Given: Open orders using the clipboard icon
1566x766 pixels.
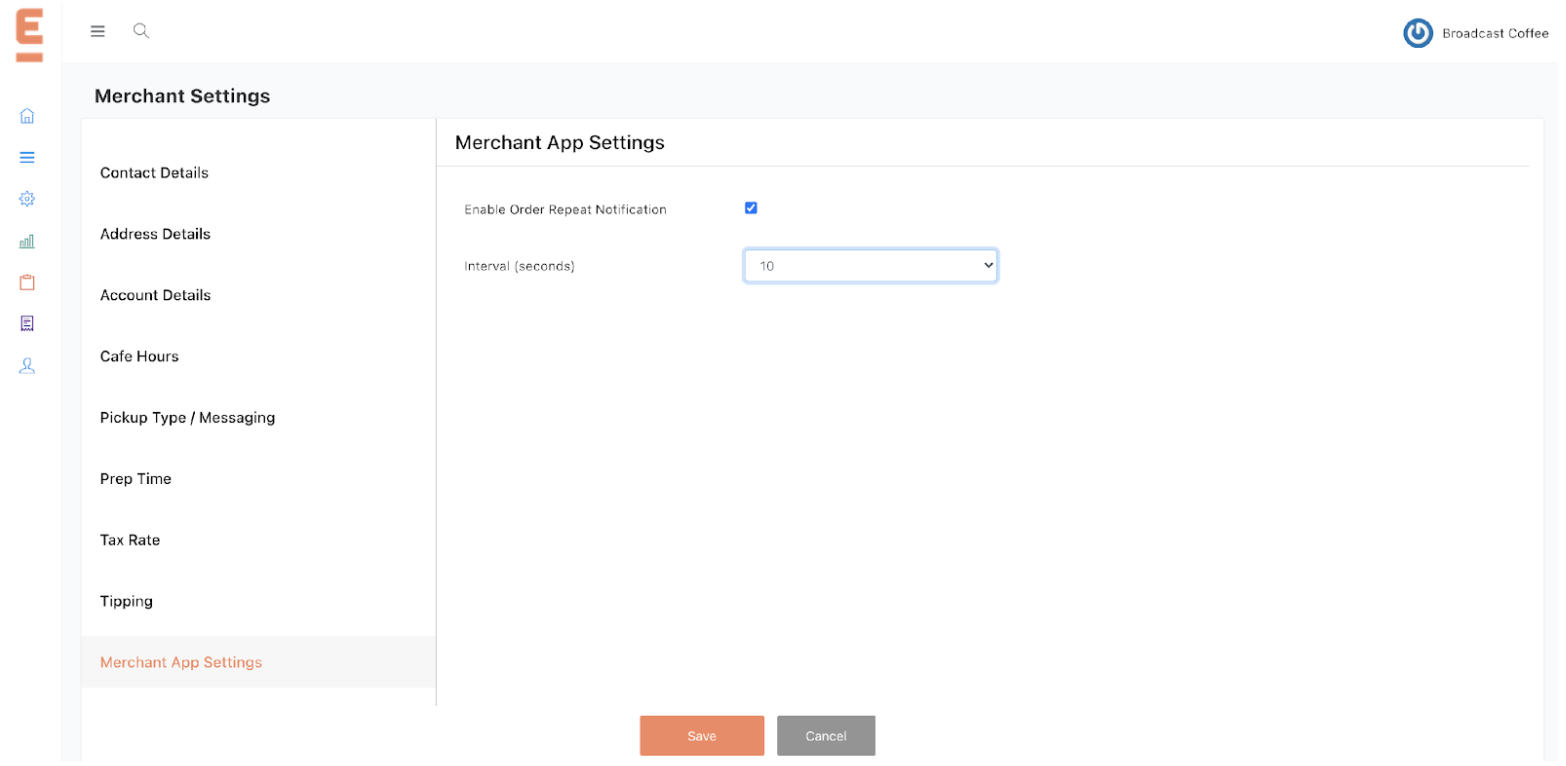Looking at the screenshot, I should [x=26, y=281].
